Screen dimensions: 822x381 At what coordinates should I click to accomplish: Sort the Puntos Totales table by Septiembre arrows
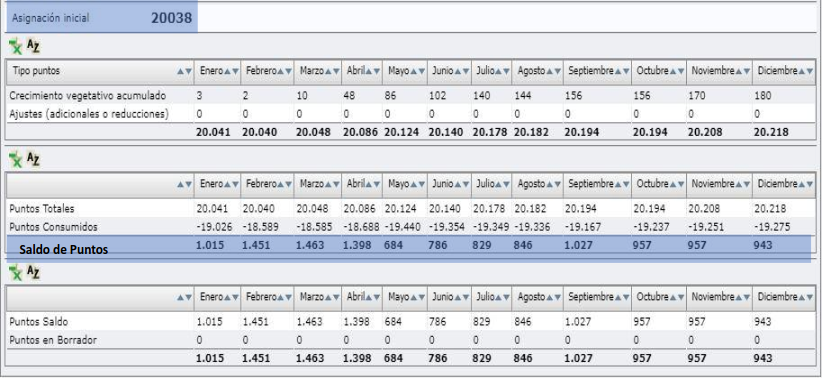622,184
